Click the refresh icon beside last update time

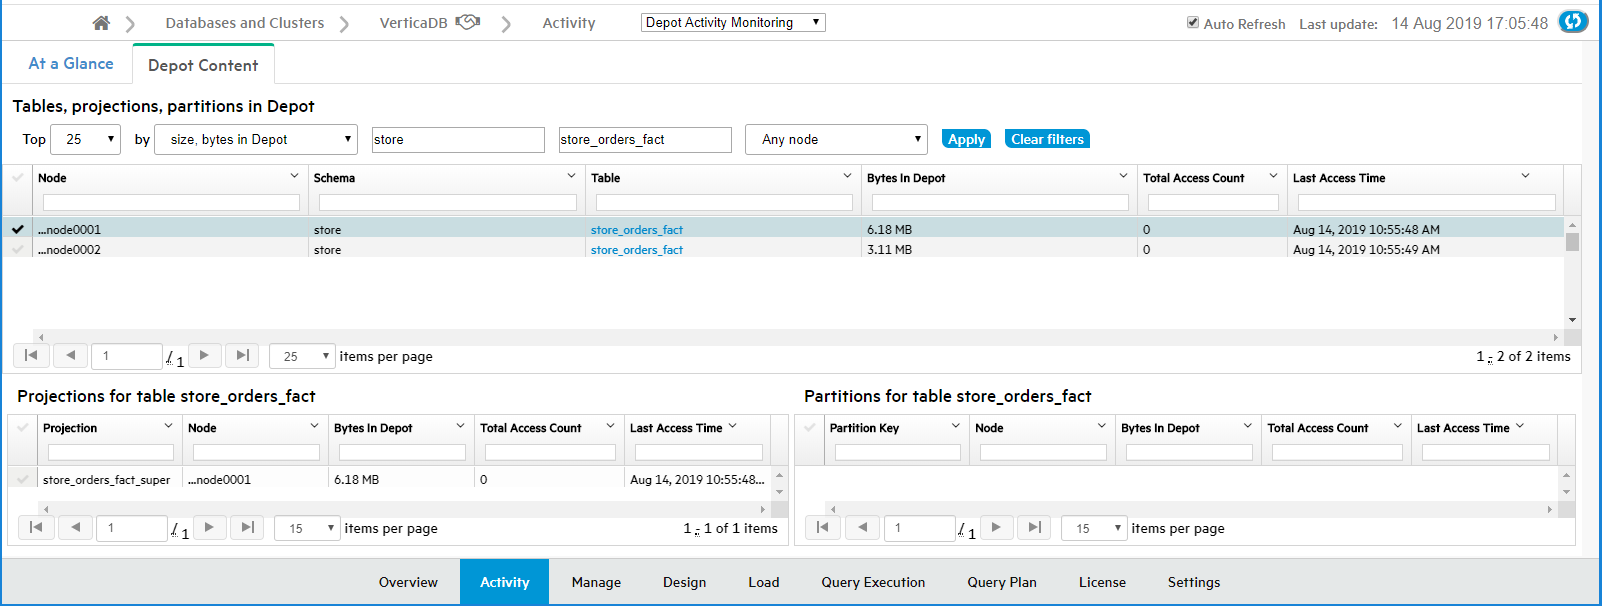click(1573, 22)
